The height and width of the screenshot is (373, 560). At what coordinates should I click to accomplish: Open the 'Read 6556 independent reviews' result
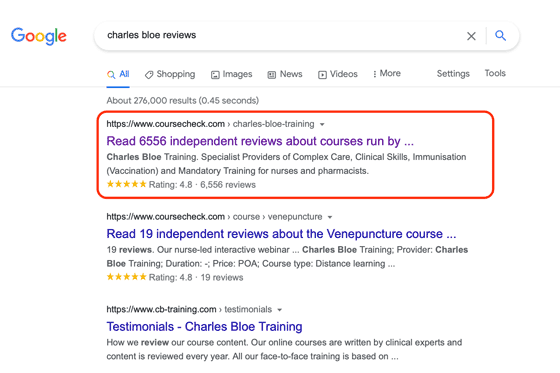point(260,141)
